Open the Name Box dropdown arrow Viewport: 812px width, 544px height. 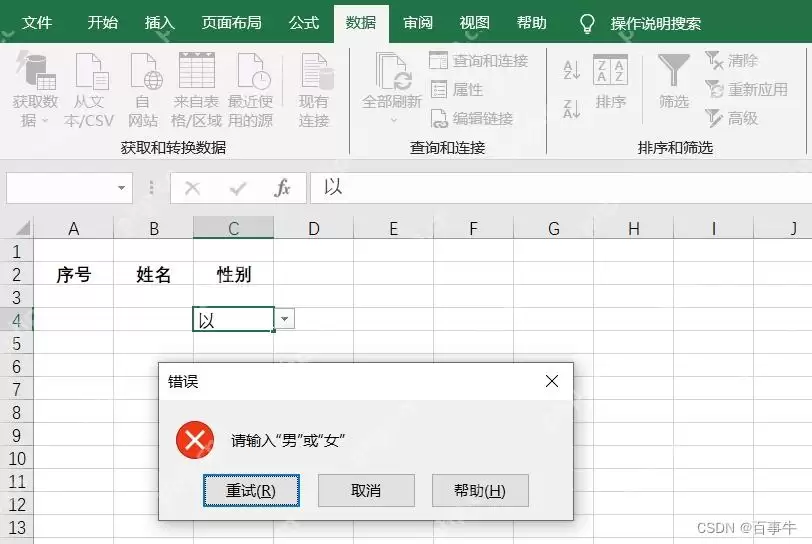[121, 188]
